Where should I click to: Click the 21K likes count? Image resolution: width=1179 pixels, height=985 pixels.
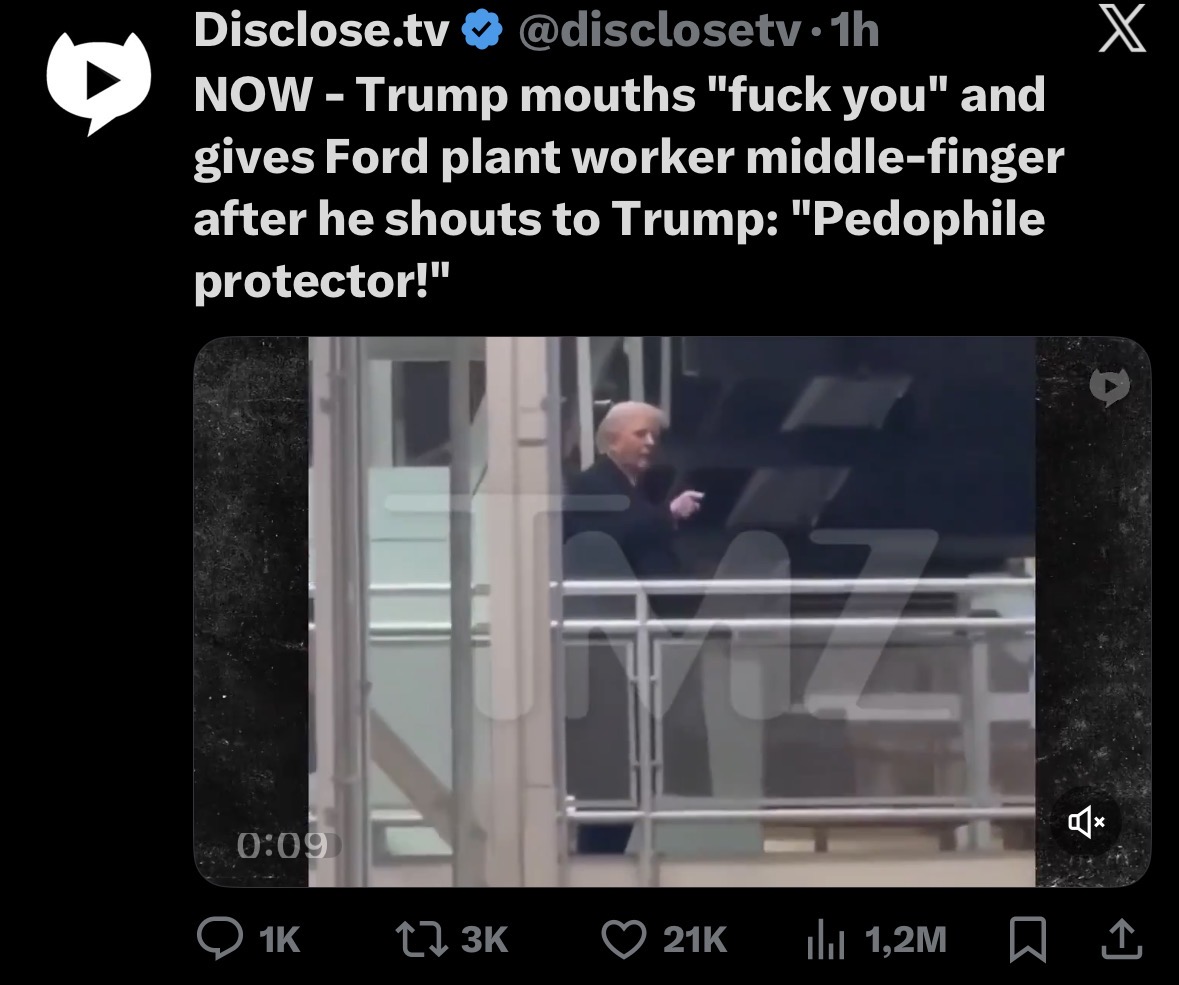coord(694,940)
